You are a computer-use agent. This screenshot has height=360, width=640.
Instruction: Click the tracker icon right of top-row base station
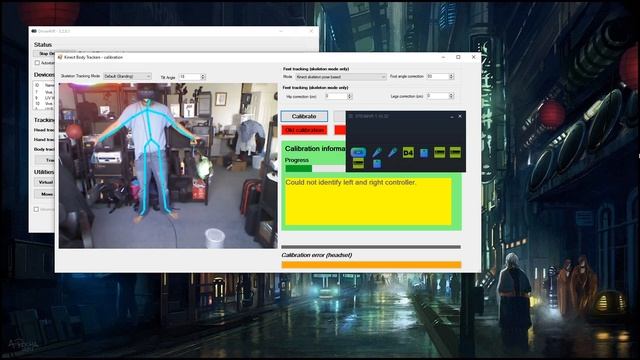[x=440, y=152]
